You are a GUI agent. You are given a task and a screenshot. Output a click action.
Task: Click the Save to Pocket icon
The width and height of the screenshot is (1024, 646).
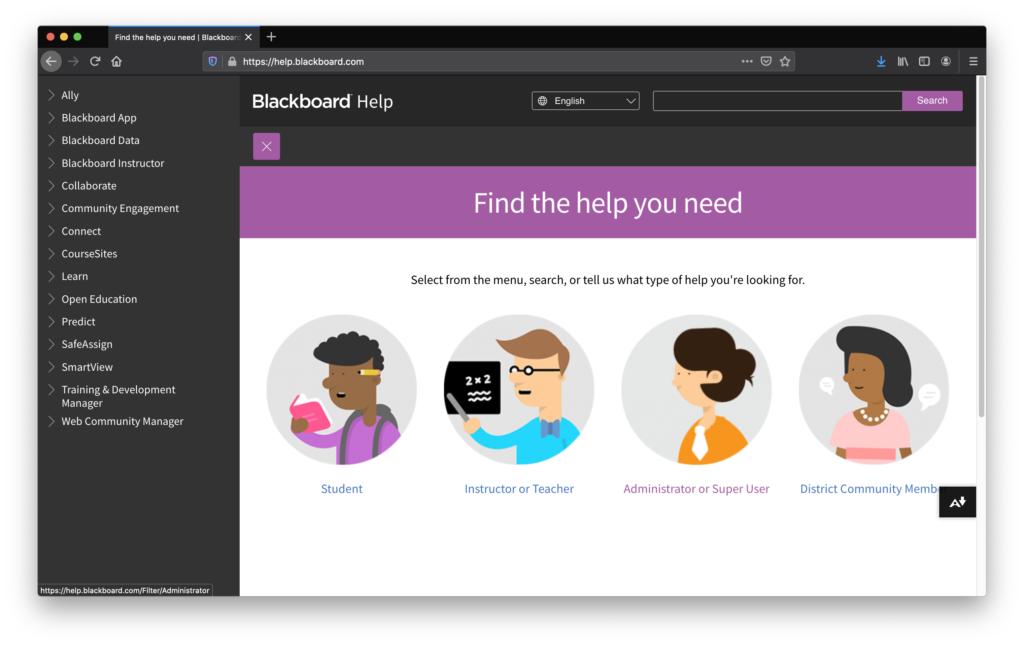pyautogui.click(x=766, y=61)
